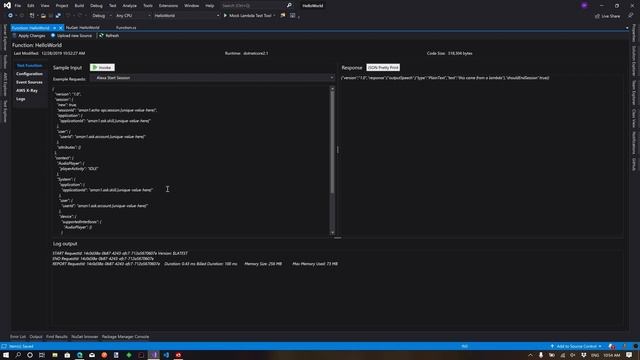This screenshot has height=360, width=640.
Task: Click the open file folder toolbar icon
Action: [x=43, y=16]
